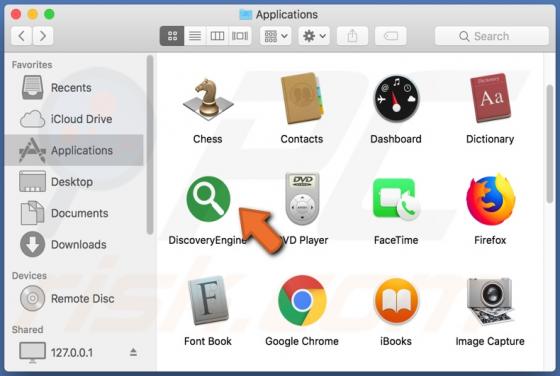Click the Google Chrome name label
Viewport: 560px width, 376px height.
click(x=302, y=341)
